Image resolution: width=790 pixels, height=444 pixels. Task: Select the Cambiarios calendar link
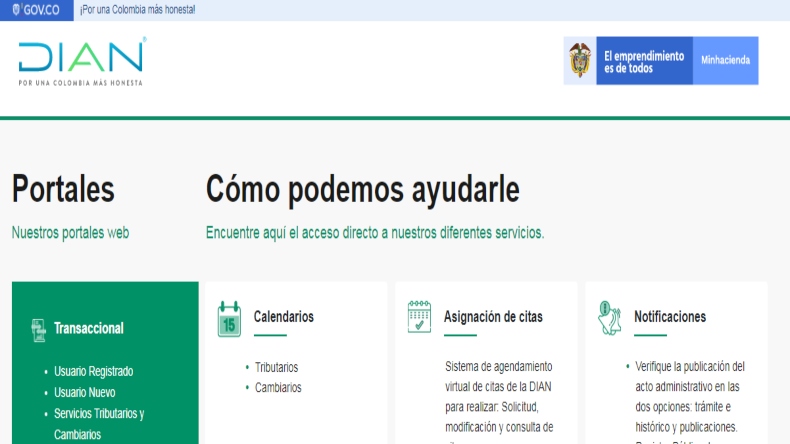(277, 387)
